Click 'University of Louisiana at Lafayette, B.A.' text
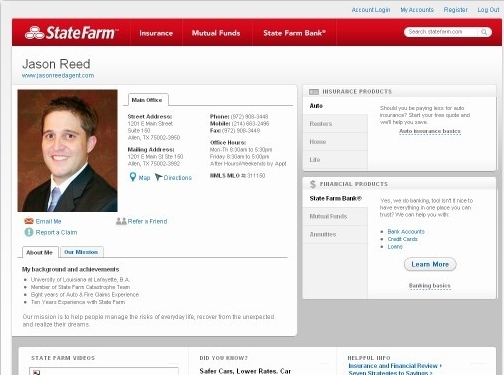Screen dimensions: 504x375 [80, 279]
